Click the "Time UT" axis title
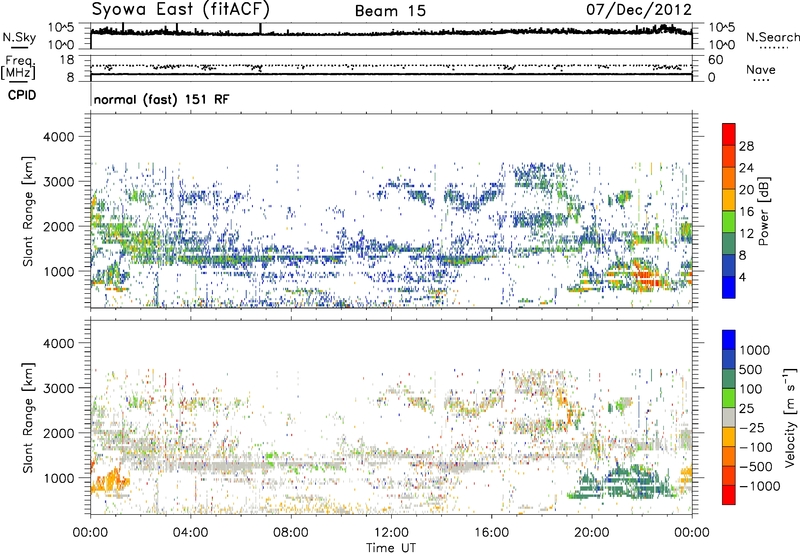 click(391, 548)
